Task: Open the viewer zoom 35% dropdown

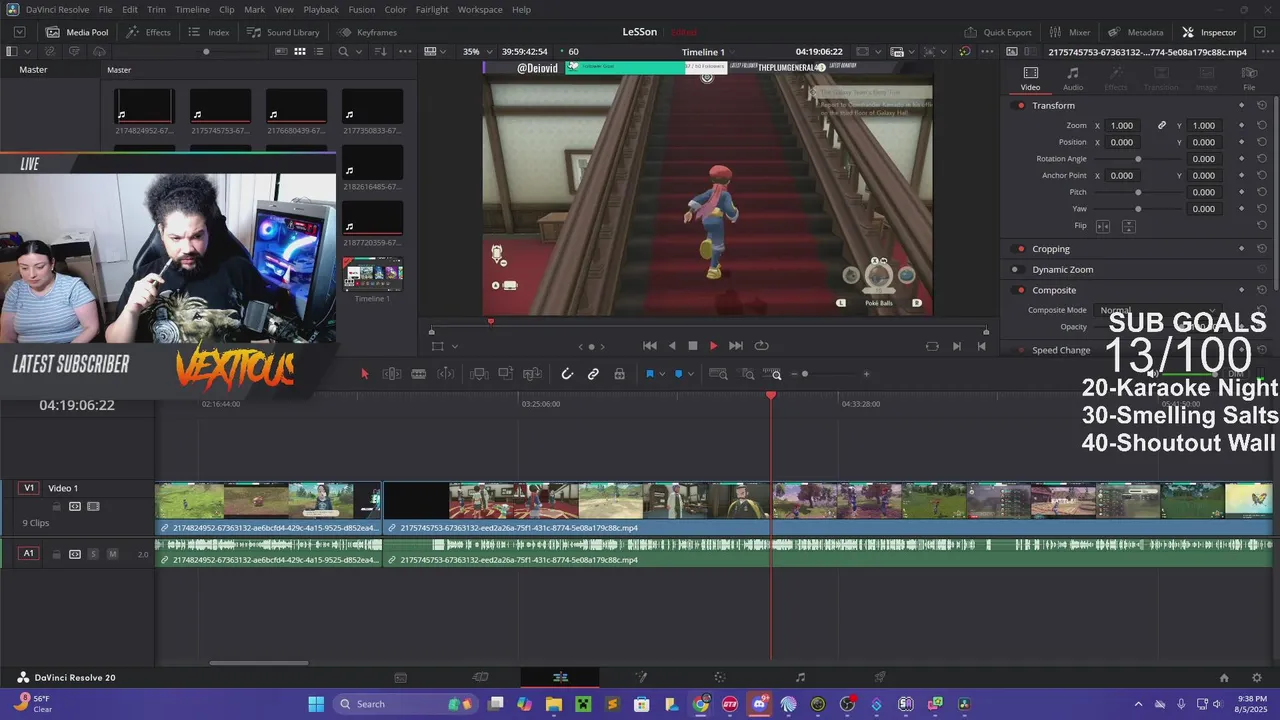Action: tap(475, 52)
